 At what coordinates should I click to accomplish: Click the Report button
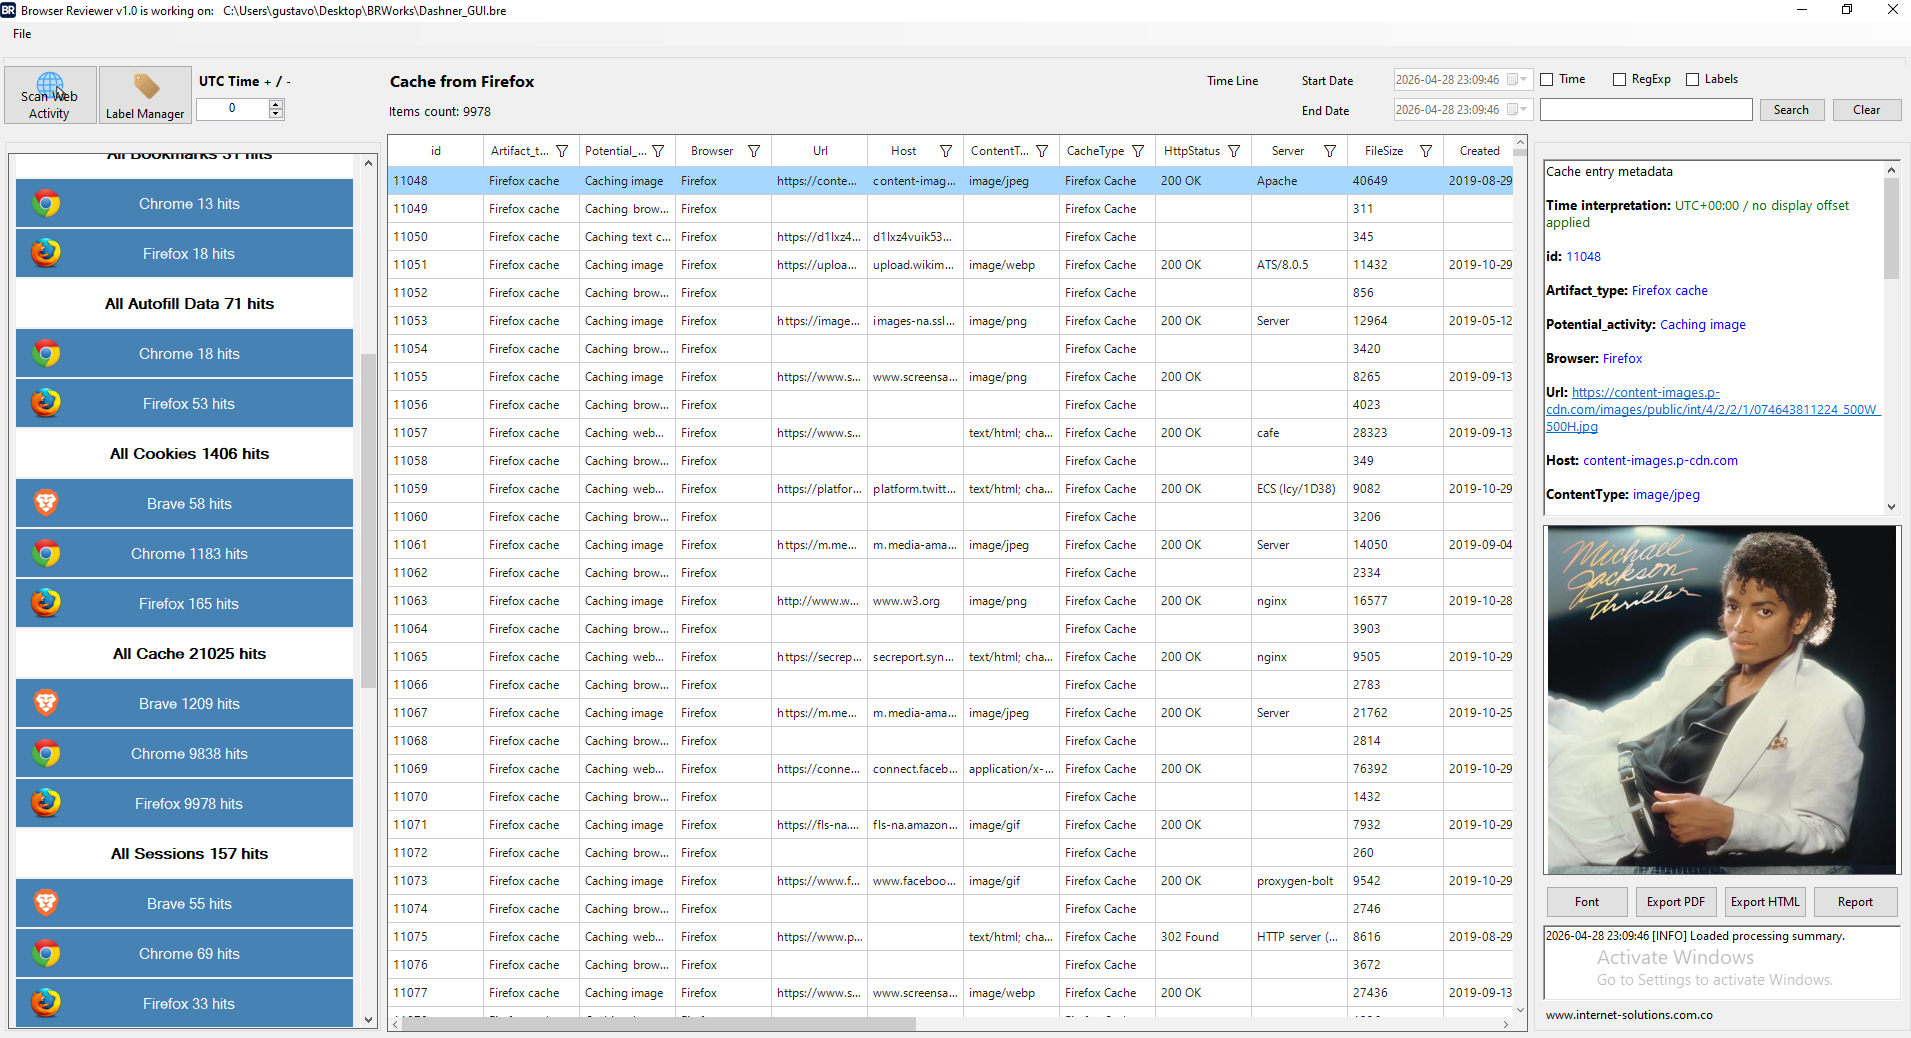pos(1855,902)
